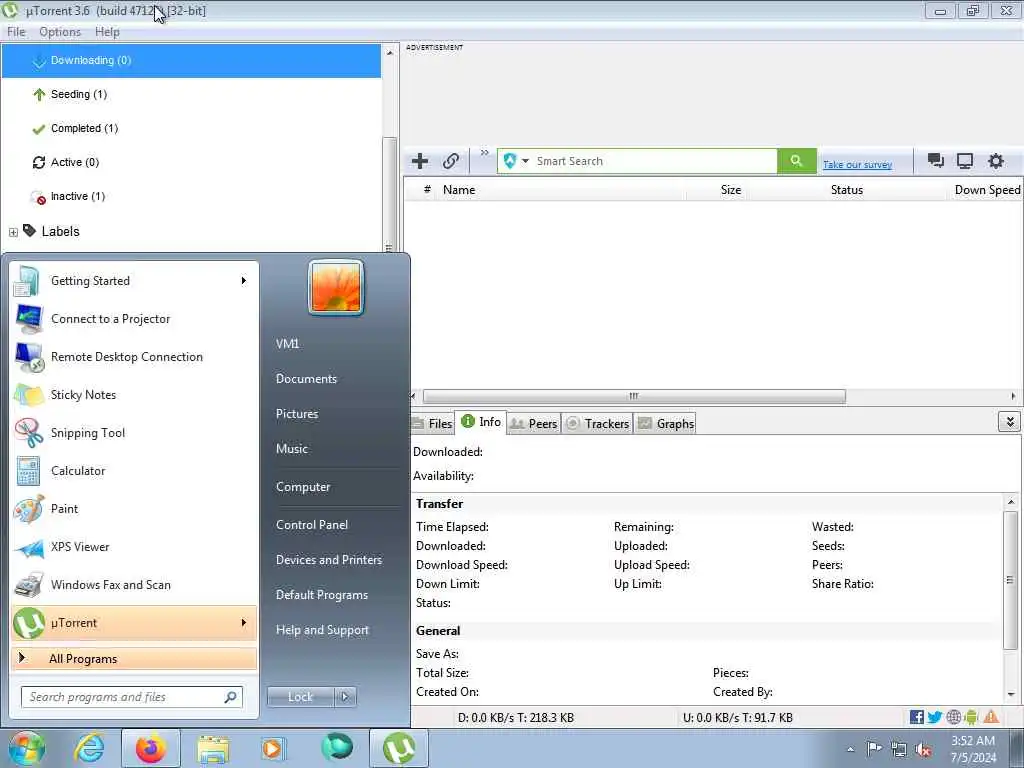The width and height of the screenshot is (1024, 768).
Task: Open Help and Support link
Action: tap(322, 630)
